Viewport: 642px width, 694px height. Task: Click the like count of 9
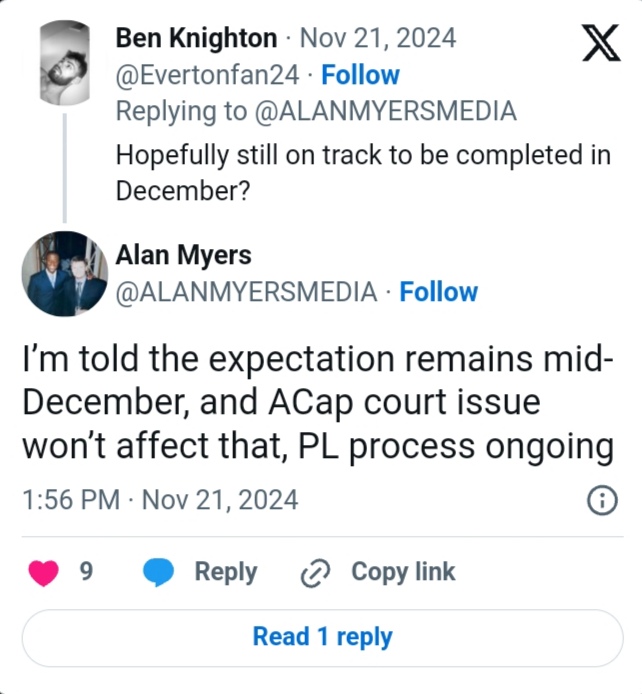coord(86,572)
